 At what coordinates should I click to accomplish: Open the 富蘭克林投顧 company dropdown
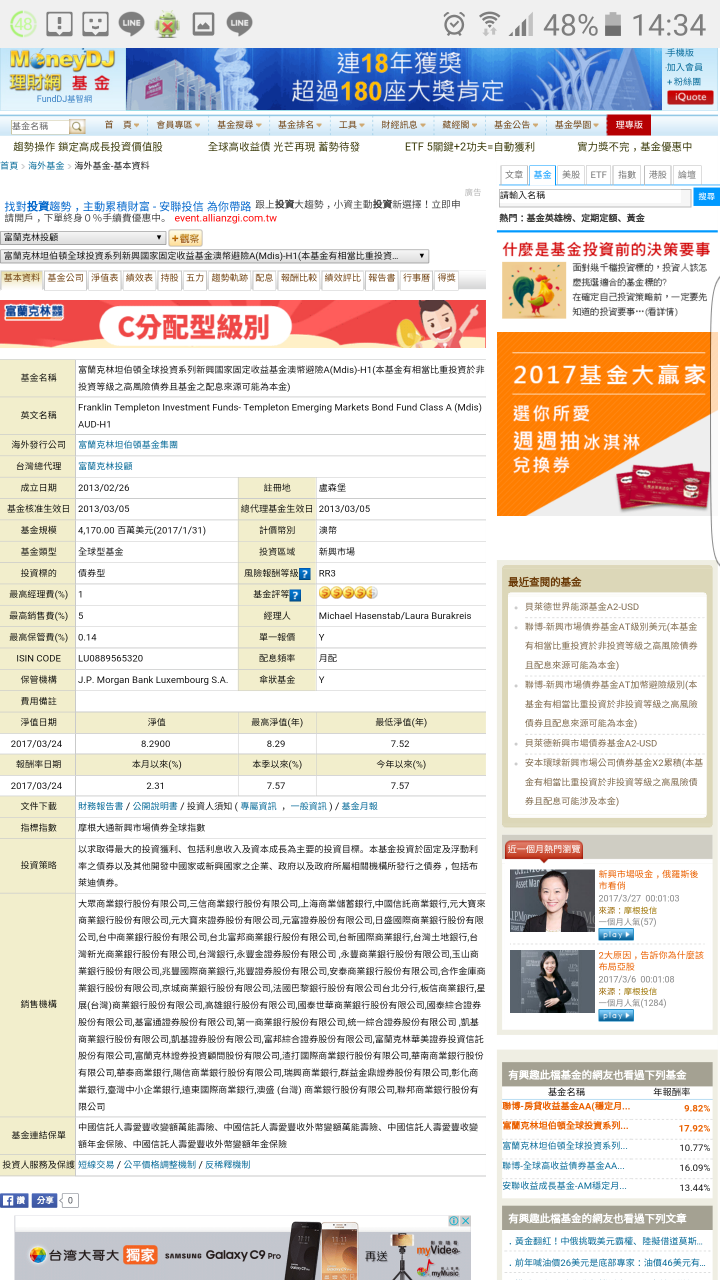[84, 238]
